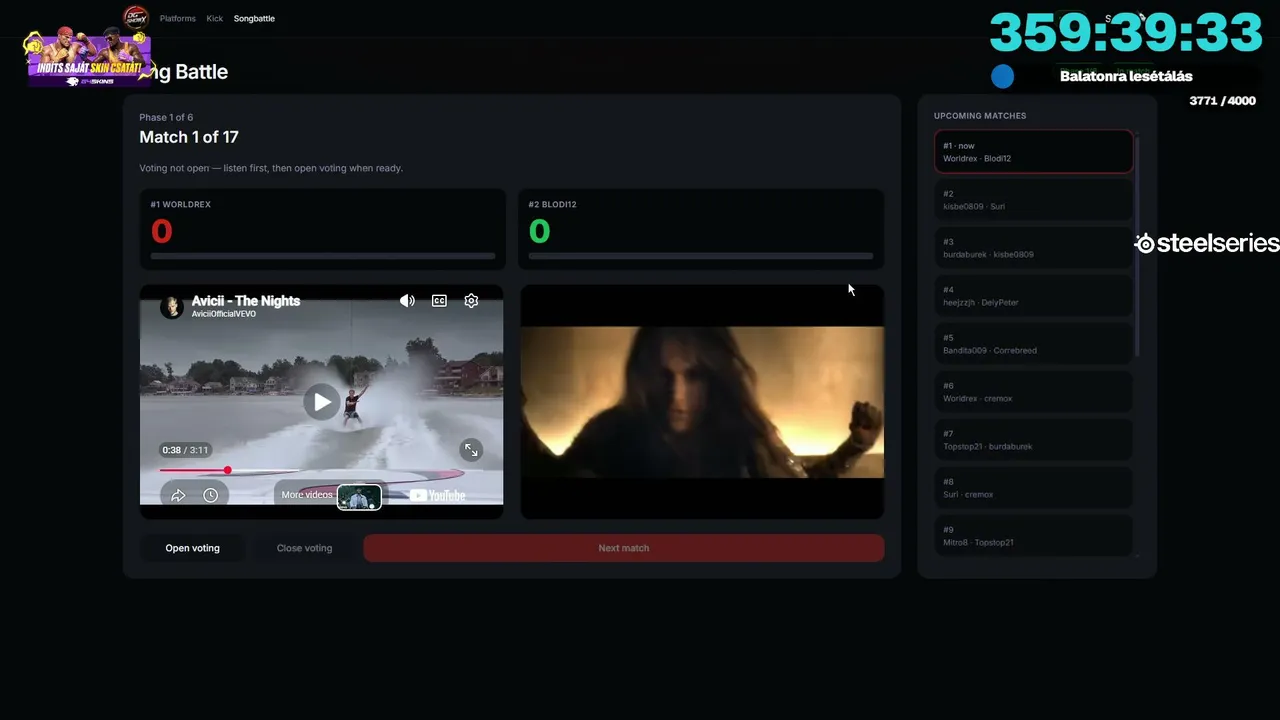Click the 359:39:33 countdown timer
Screen dimensions: 1280x720
(1127, 33)
